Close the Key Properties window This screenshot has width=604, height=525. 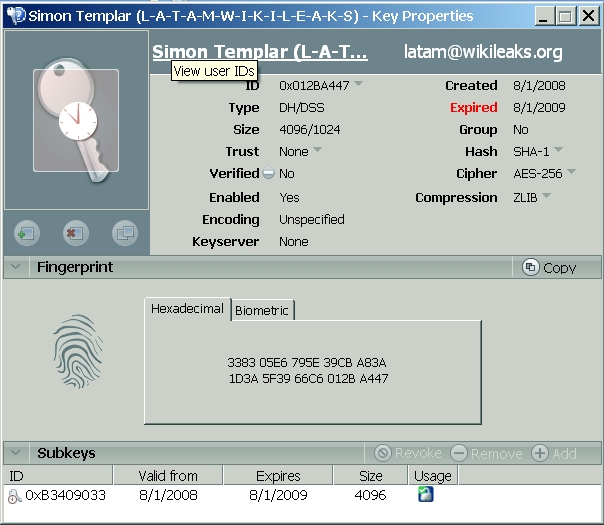click(x=589, y=16)
